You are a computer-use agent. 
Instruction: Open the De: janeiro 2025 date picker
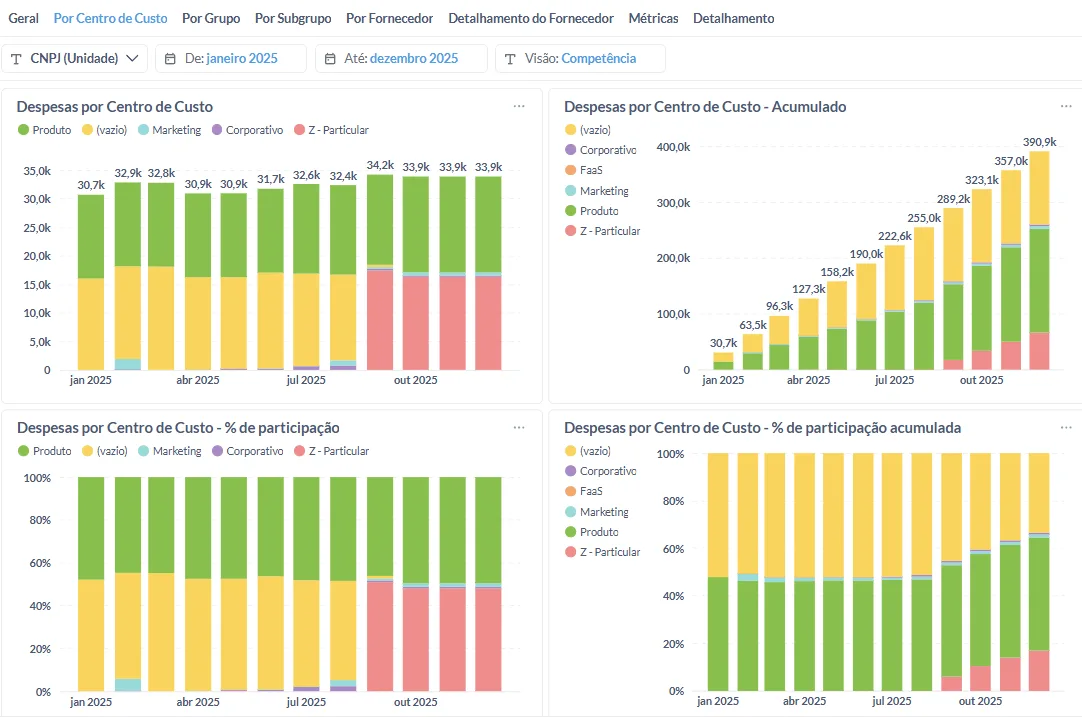(x=230, y=59)
